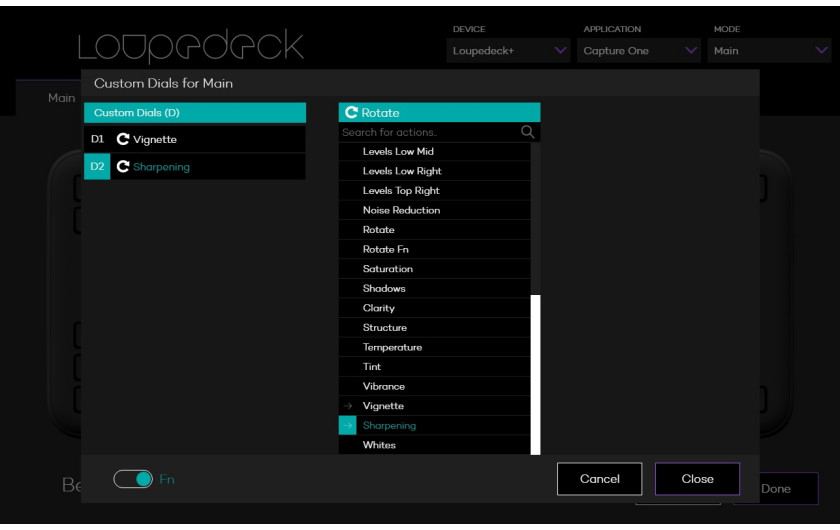The height and width of the screenshot is (530, 840).
Task: Click the rotate icon next to Vignette in D1
Action: coord(123,139)
